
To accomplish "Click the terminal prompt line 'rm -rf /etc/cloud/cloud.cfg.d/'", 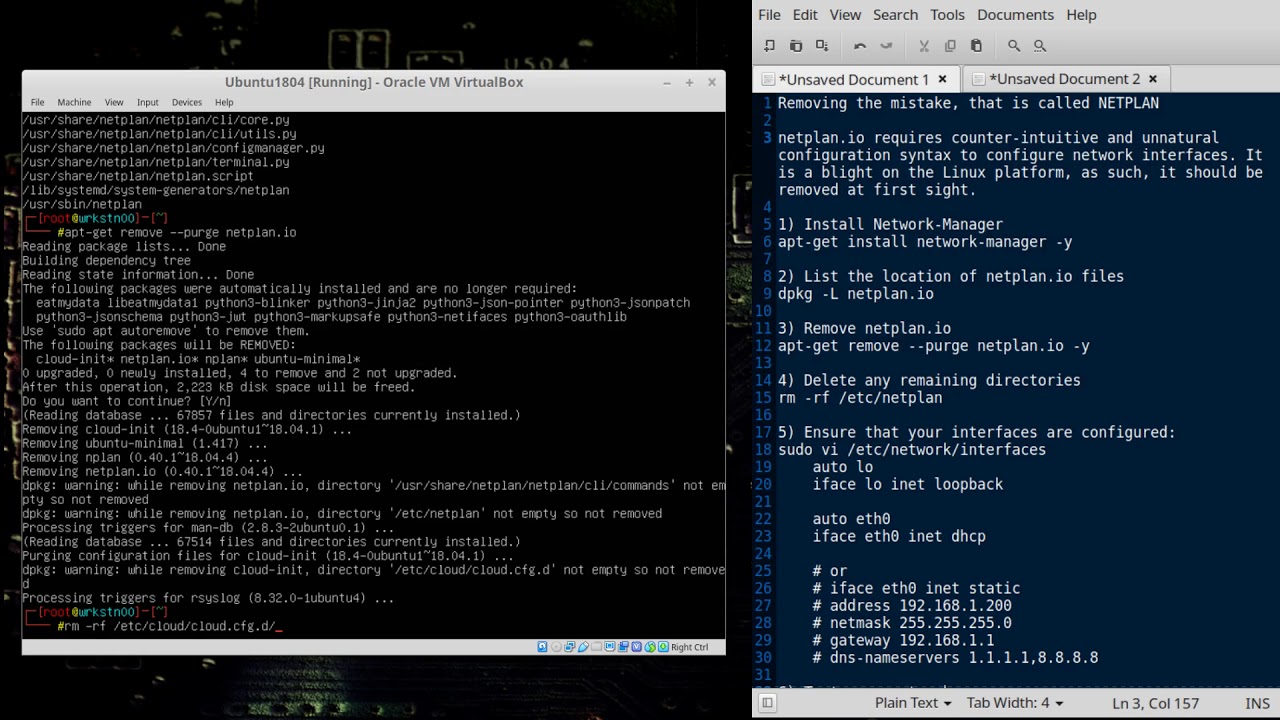I will [170, 627].
